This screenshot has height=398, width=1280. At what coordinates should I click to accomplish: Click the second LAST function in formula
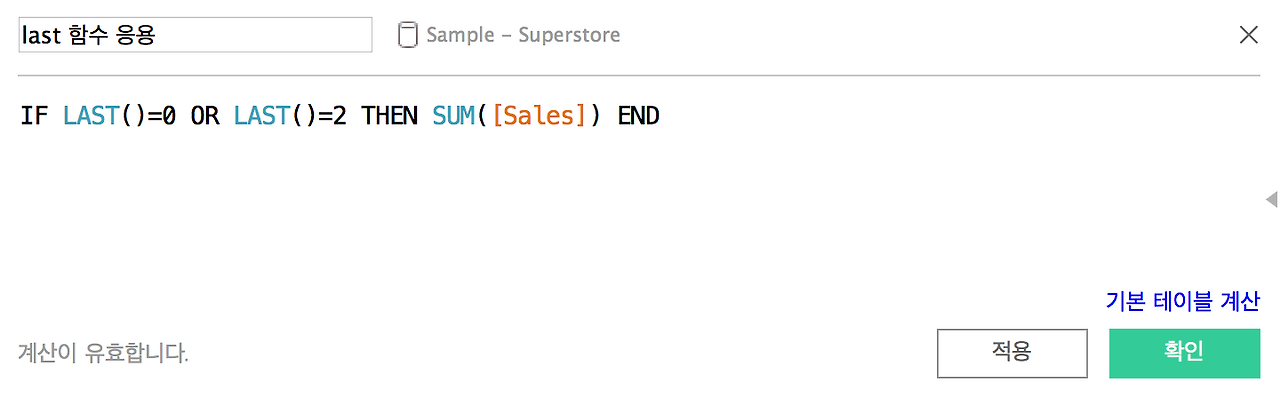coord(262,116)
